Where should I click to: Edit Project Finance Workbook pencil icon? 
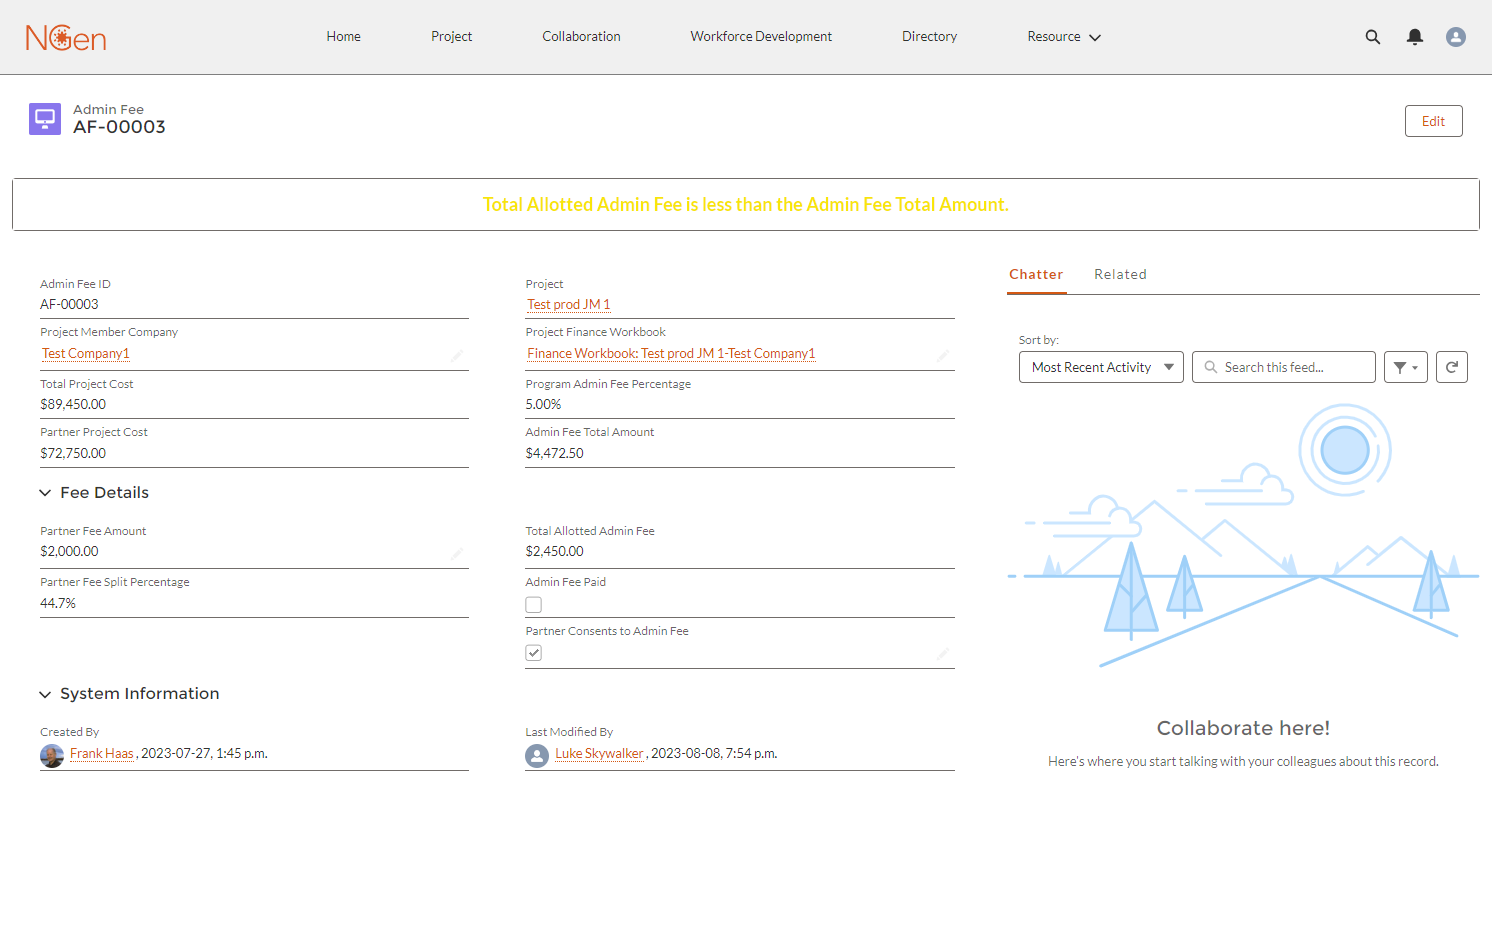(943, 355)
